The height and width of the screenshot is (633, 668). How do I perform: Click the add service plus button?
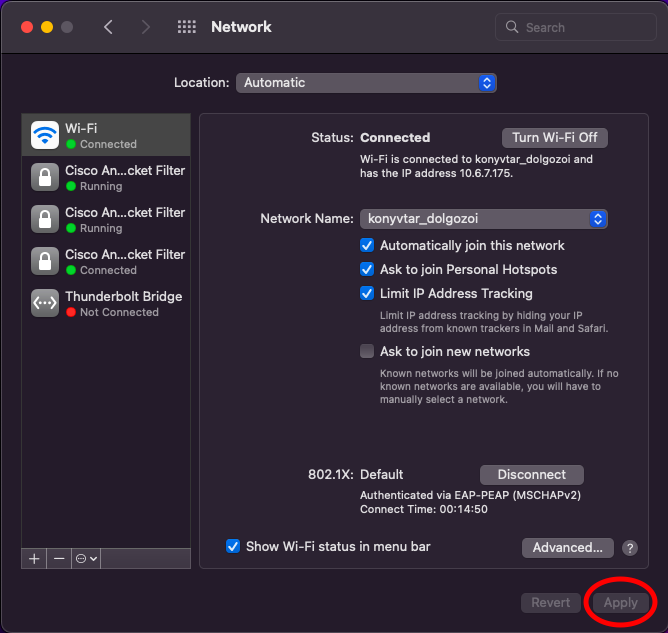tap(34, 558)
